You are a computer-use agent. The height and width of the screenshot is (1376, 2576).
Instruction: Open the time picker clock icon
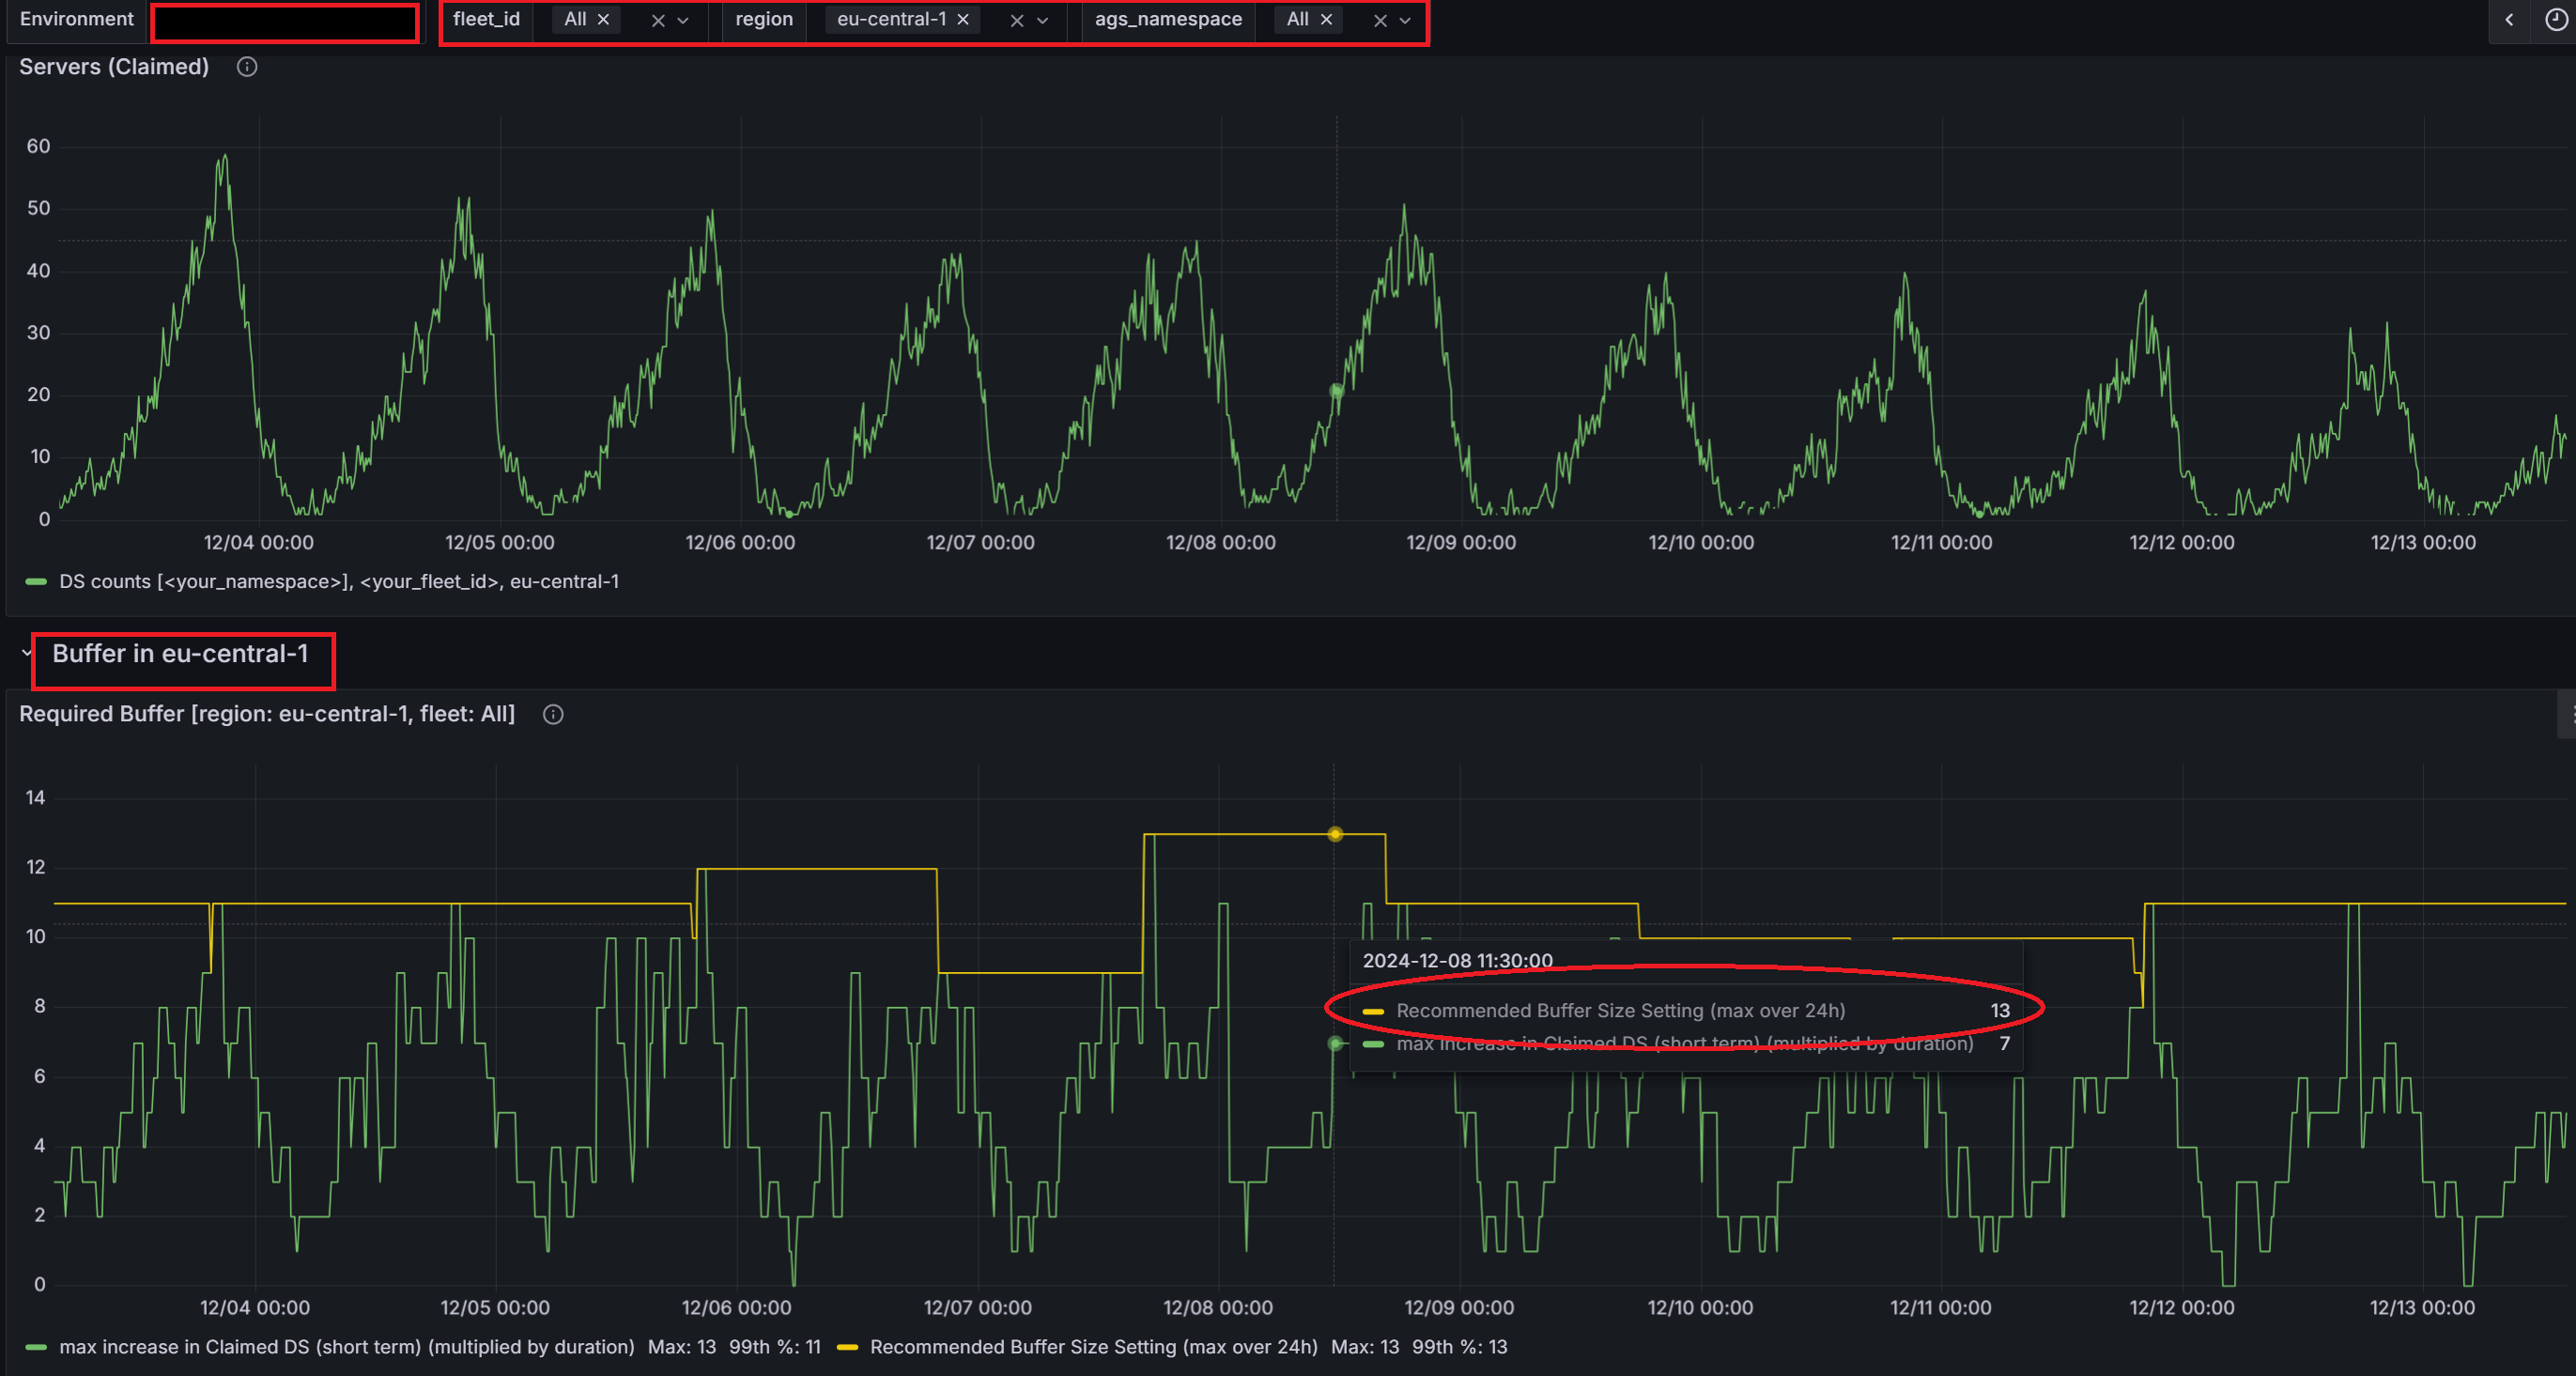click(2556, 20)
